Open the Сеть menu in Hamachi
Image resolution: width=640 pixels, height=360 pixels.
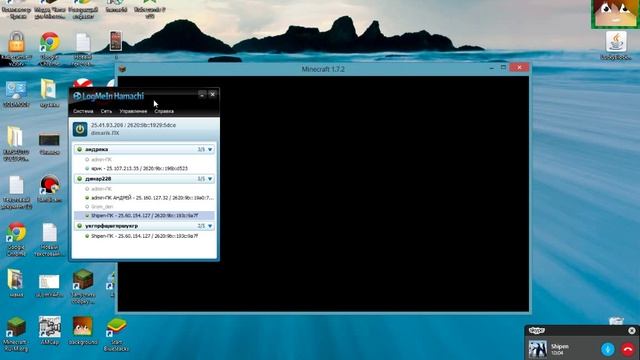click(106, 111)
